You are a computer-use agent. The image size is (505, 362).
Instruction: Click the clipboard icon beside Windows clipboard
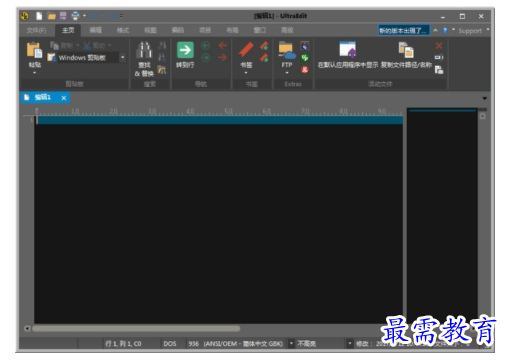pos(52,57)
